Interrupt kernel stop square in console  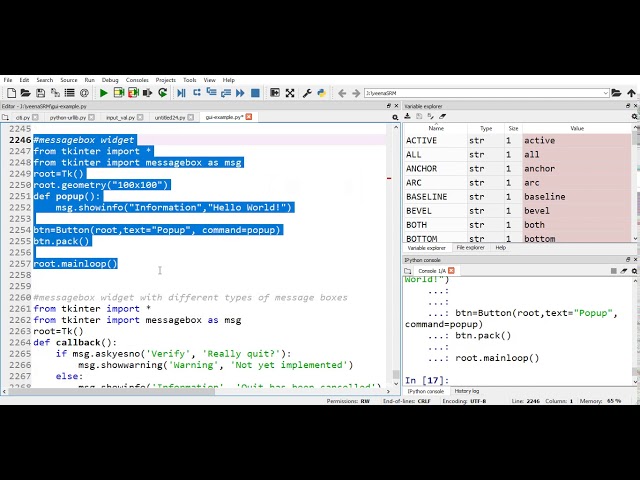(613, 271)
